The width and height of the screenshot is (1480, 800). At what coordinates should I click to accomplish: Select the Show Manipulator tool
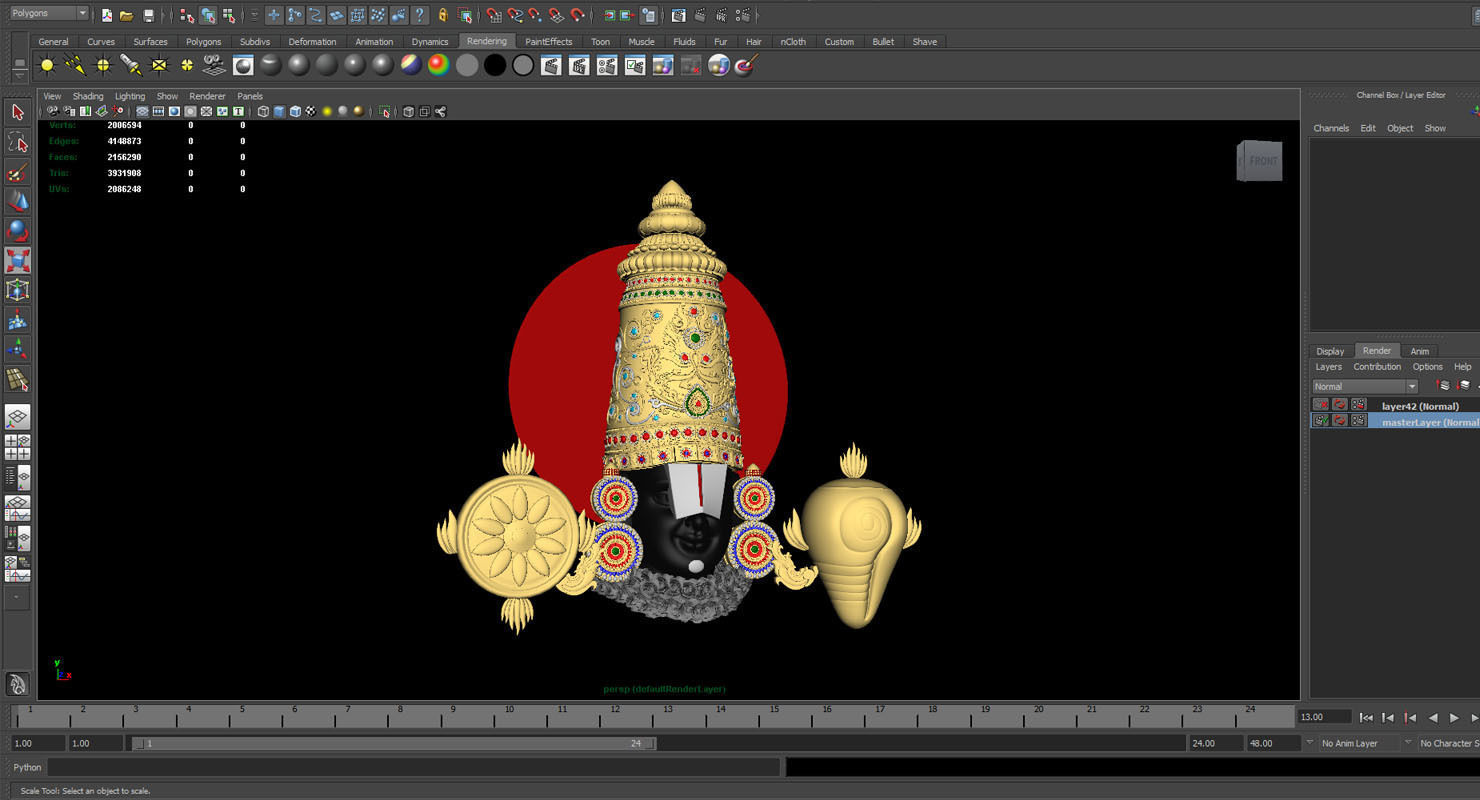pos(17,349)
